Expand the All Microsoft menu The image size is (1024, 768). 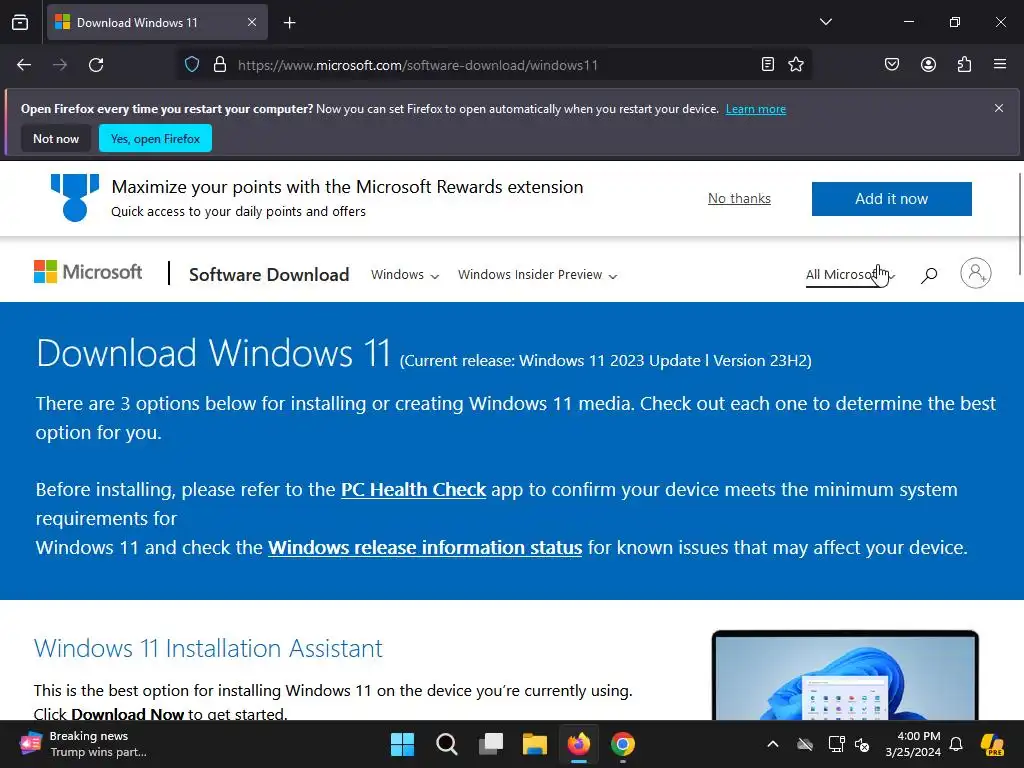tap(850, 275)
